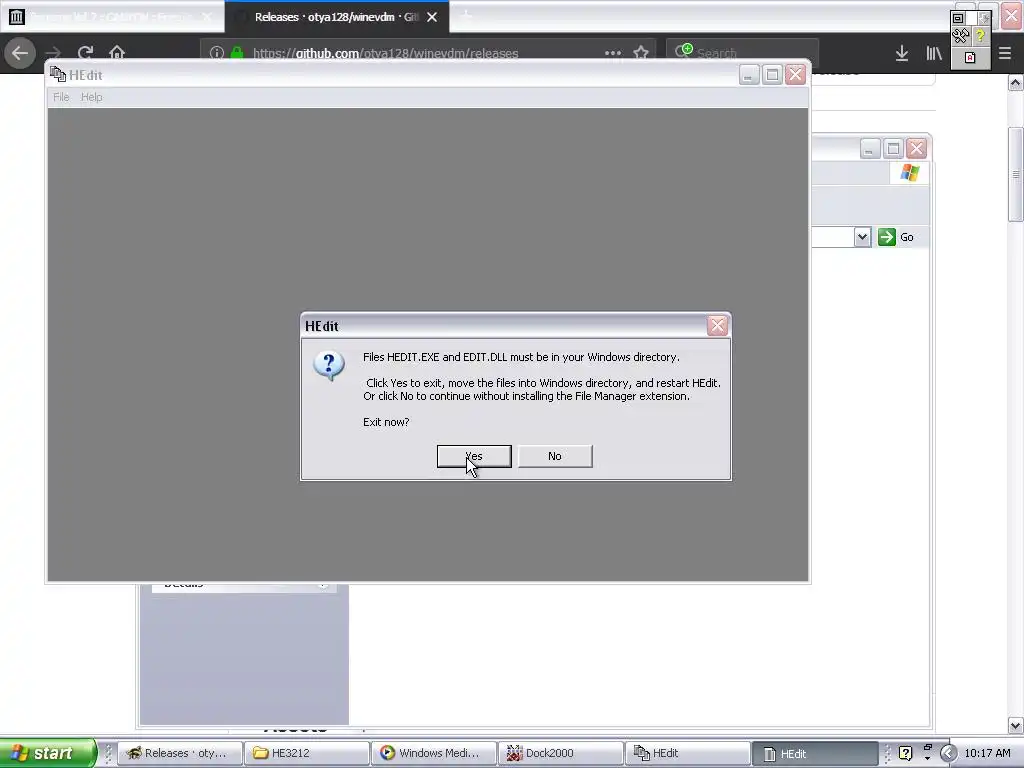The height and width of the screenshot is (768, 1024).
Task: Open the page actions three-dot menu
Action: click(613, 53)
